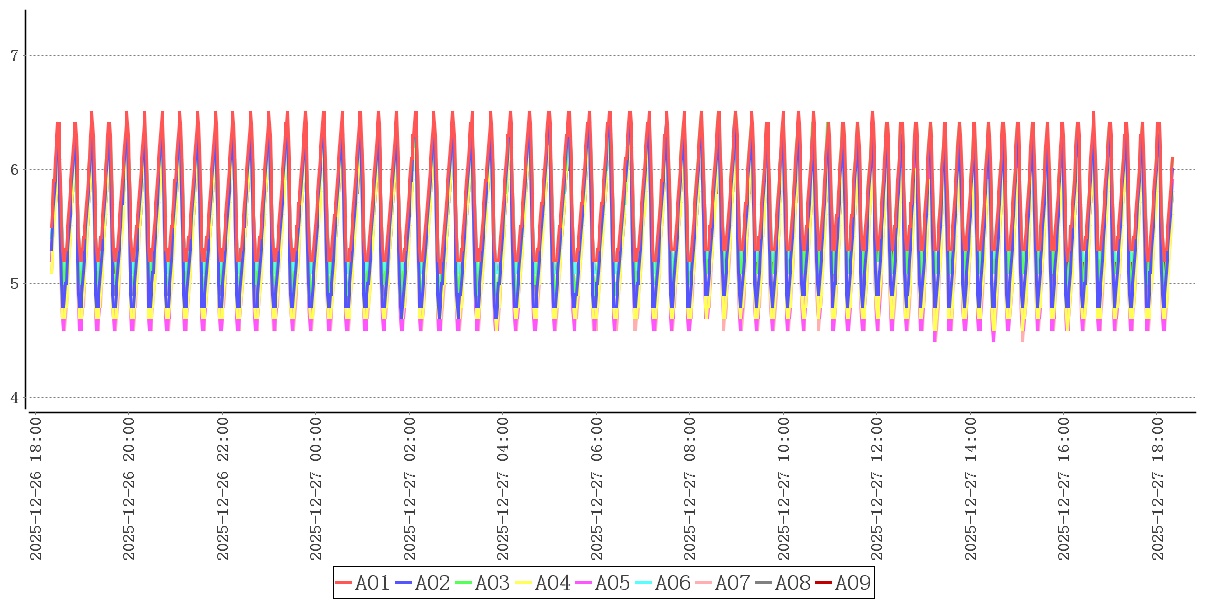Image resolution: width=1207 pixels, height=600 pixels.
Task: Click the y-axis value 4 label
Action: click(x=14, y=398)
